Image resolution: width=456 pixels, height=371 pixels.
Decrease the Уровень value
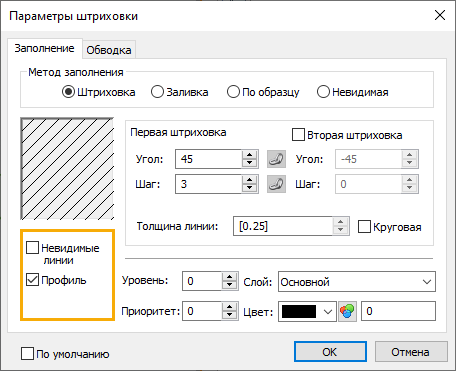coord(230,286)
